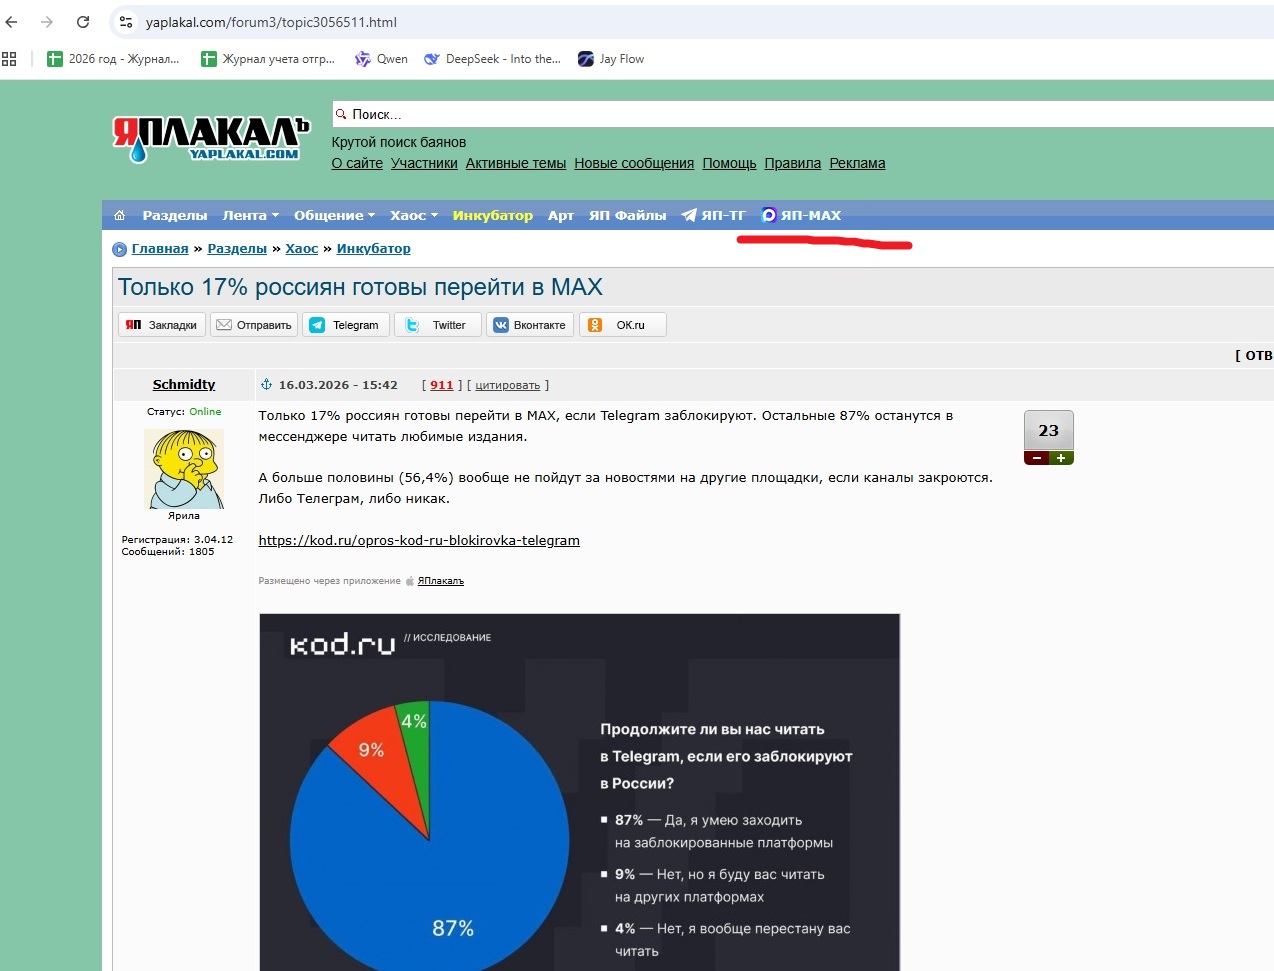This screenshot has height=971, width=1274.
Task: Open 'Новые сообщения' link
Action: 634,163
